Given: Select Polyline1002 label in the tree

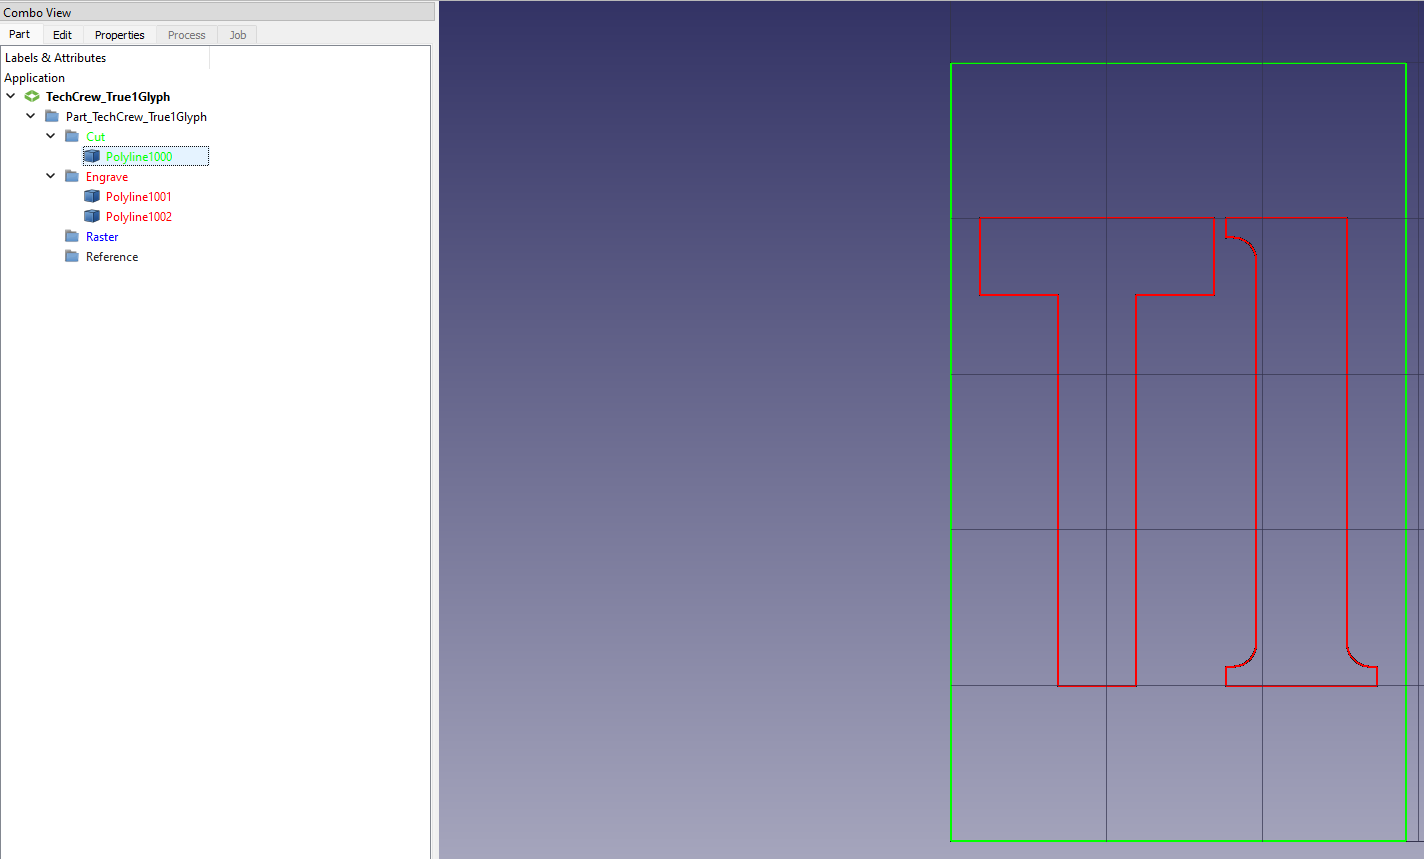Looking at the screenshot, I should [138, 217].
